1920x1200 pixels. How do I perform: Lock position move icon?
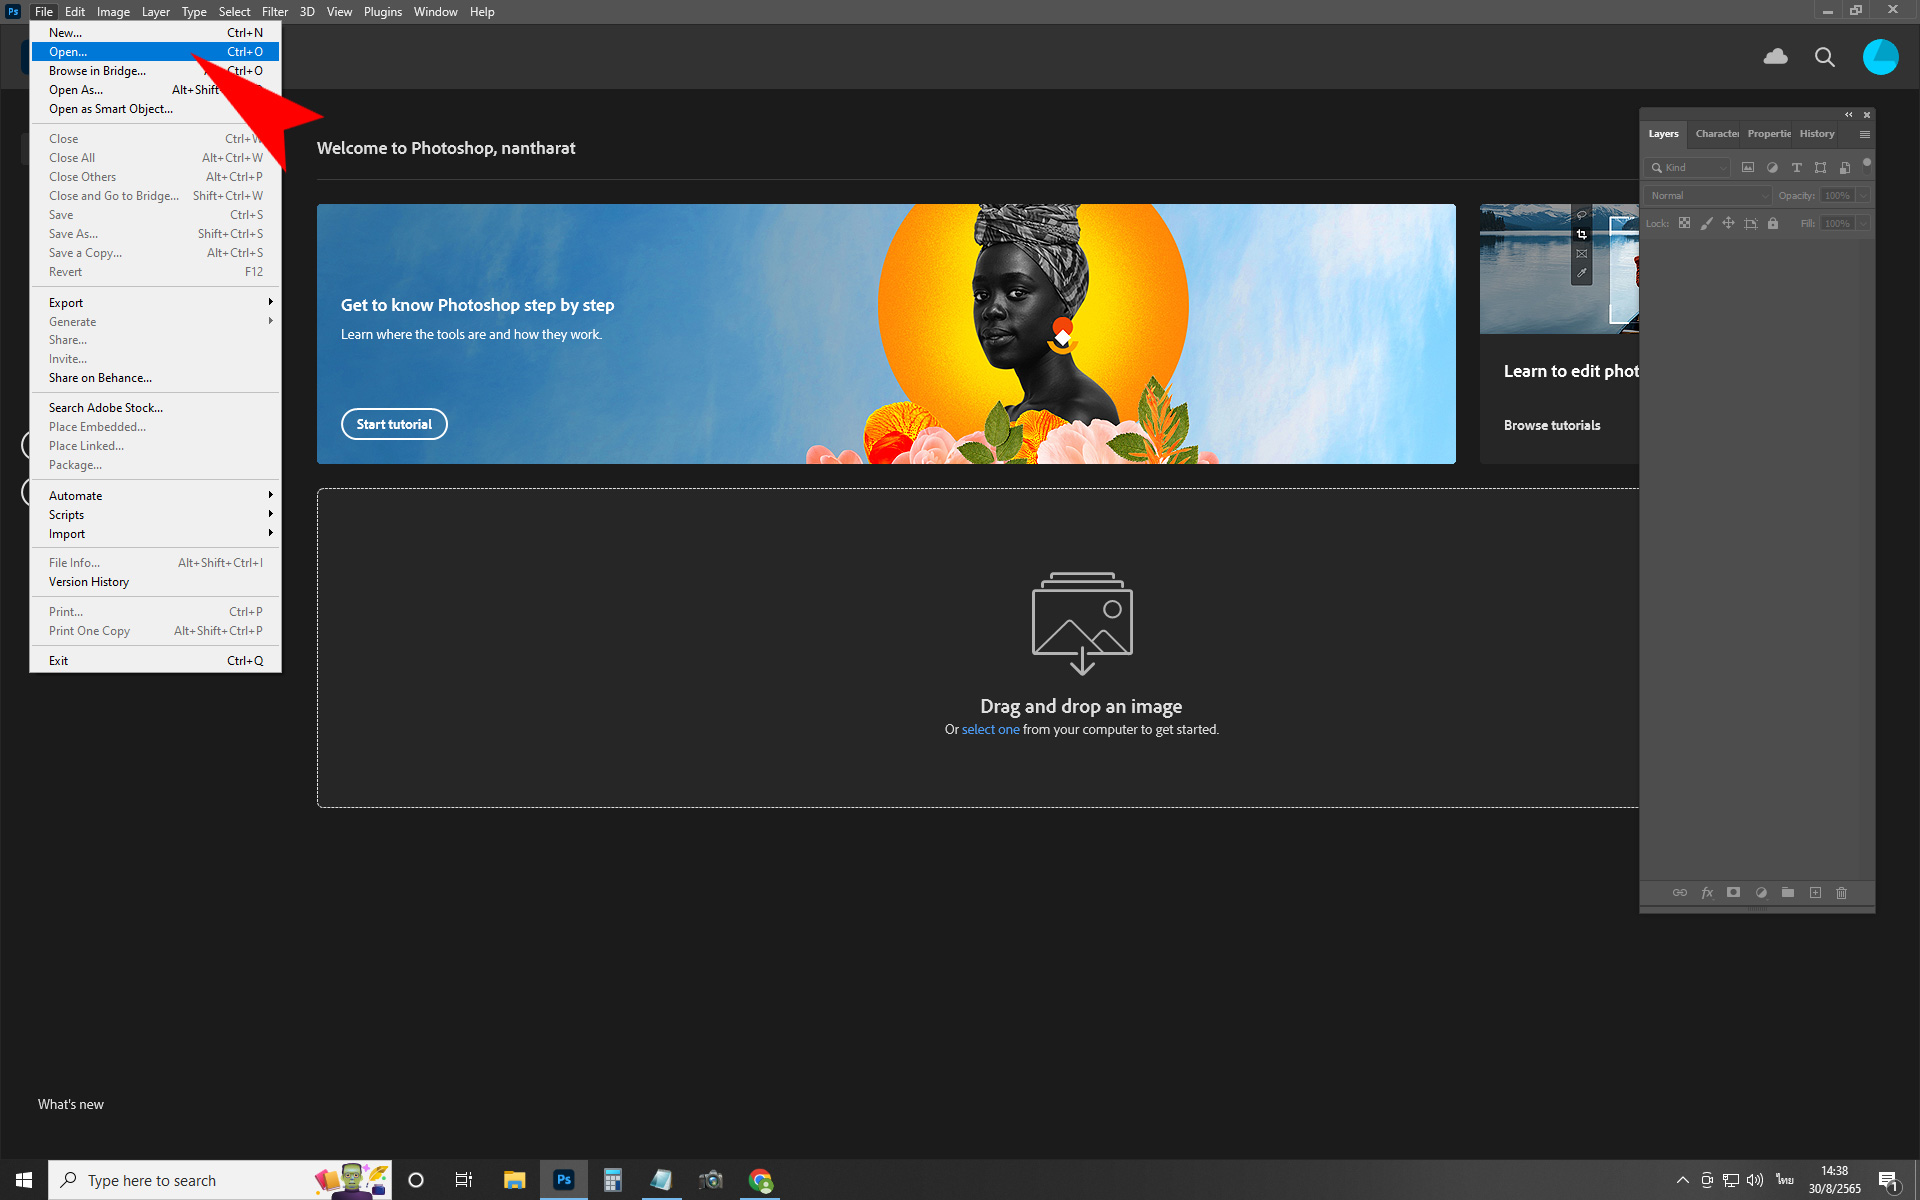tap(1728, 223)
